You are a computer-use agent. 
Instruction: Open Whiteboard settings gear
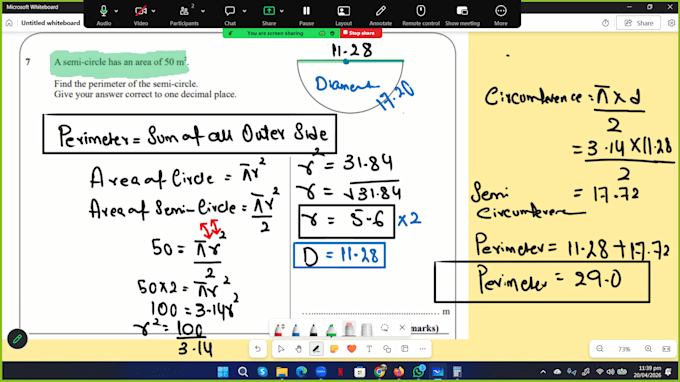tap(671, 23)
